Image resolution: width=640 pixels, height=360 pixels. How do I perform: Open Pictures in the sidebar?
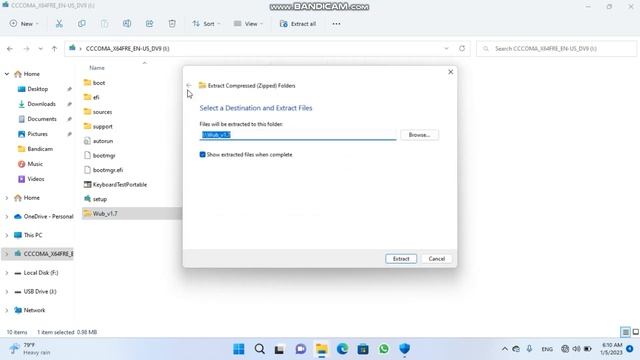click(37, 134)
